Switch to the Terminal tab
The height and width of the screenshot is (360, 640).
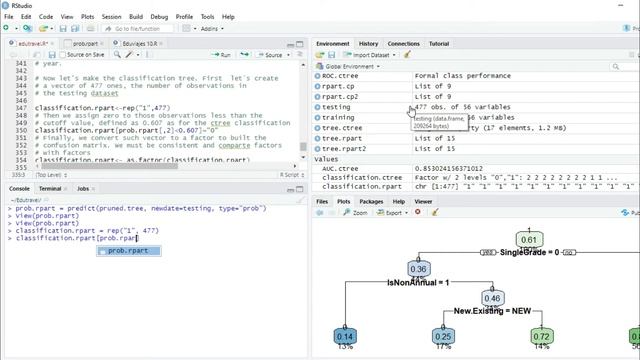pos(50,189)
